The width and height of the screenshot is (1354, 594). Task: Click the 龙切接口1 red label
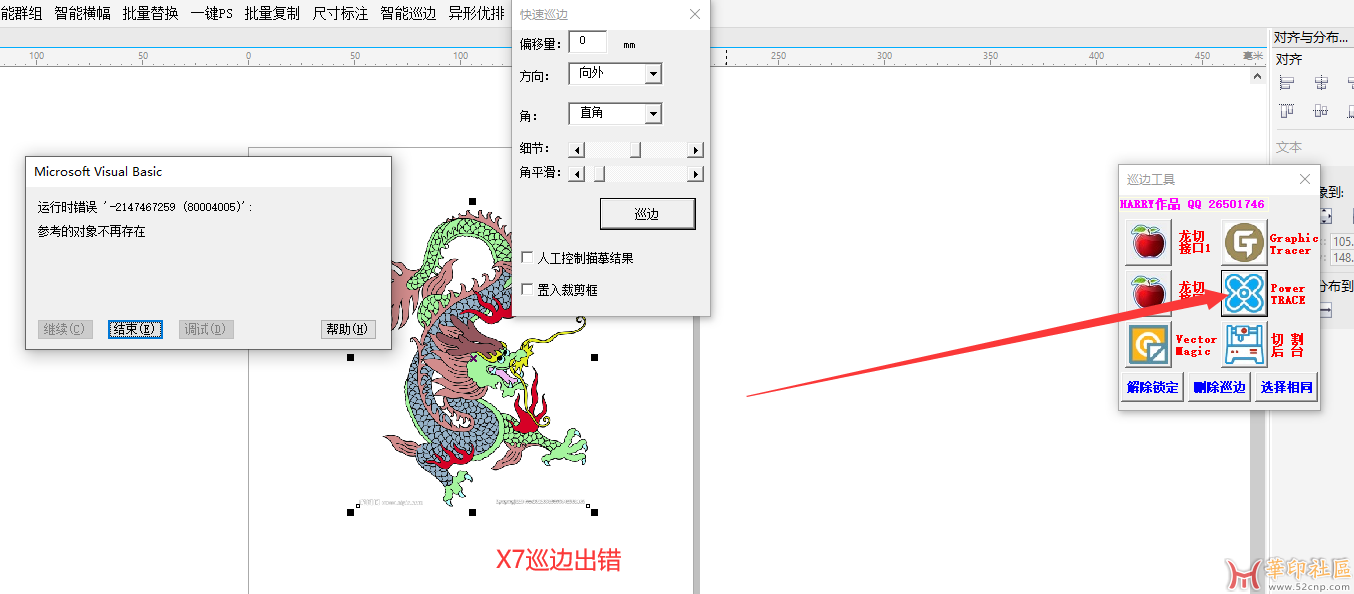[1195, 241]
